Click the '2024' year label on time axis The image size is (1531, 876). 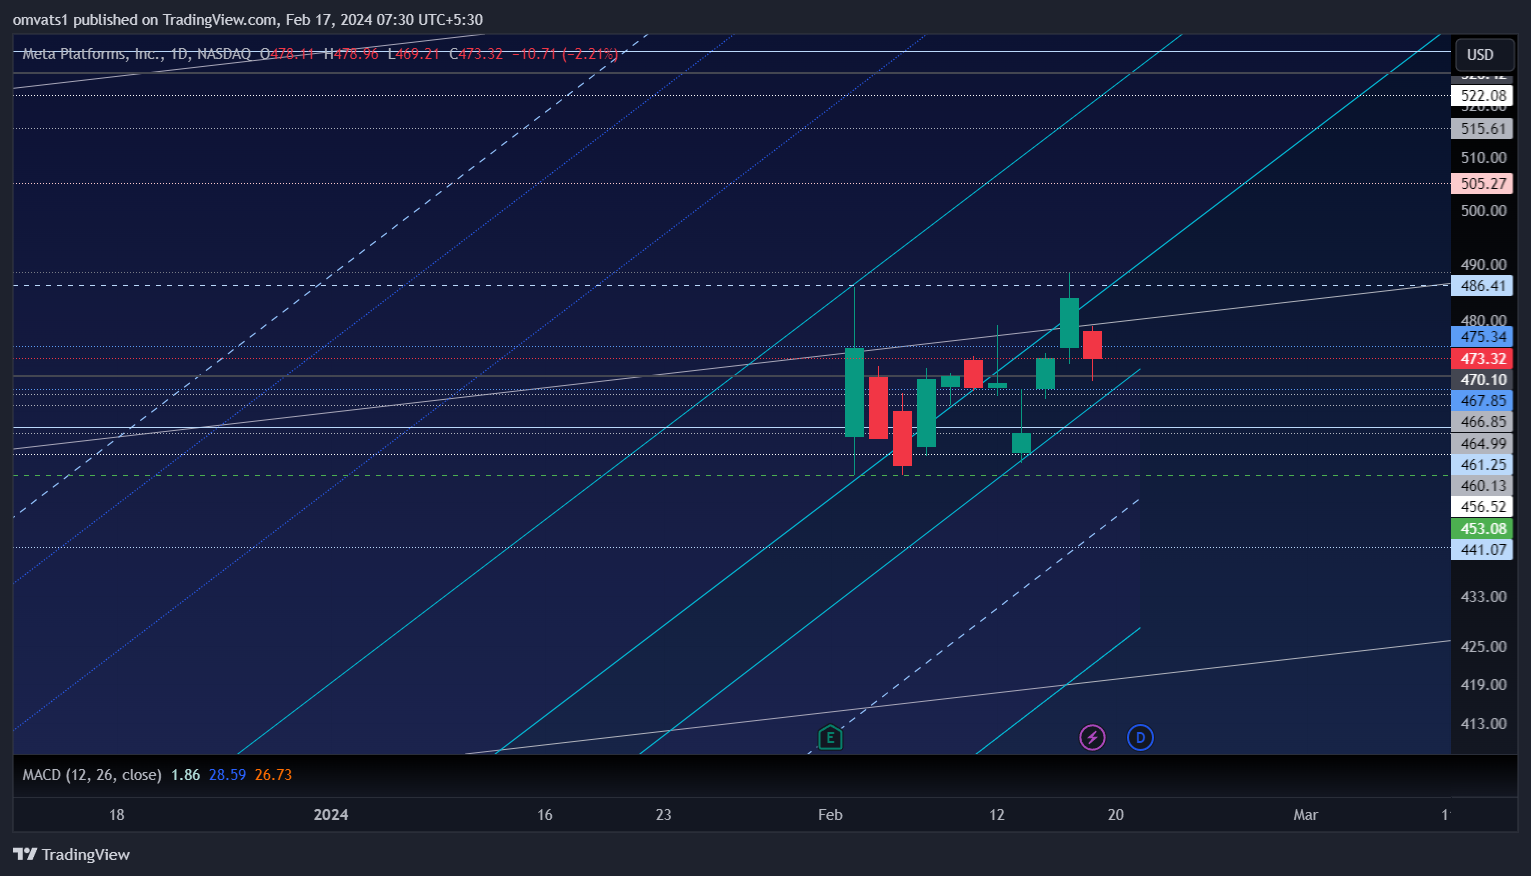(x=331, y=815)
